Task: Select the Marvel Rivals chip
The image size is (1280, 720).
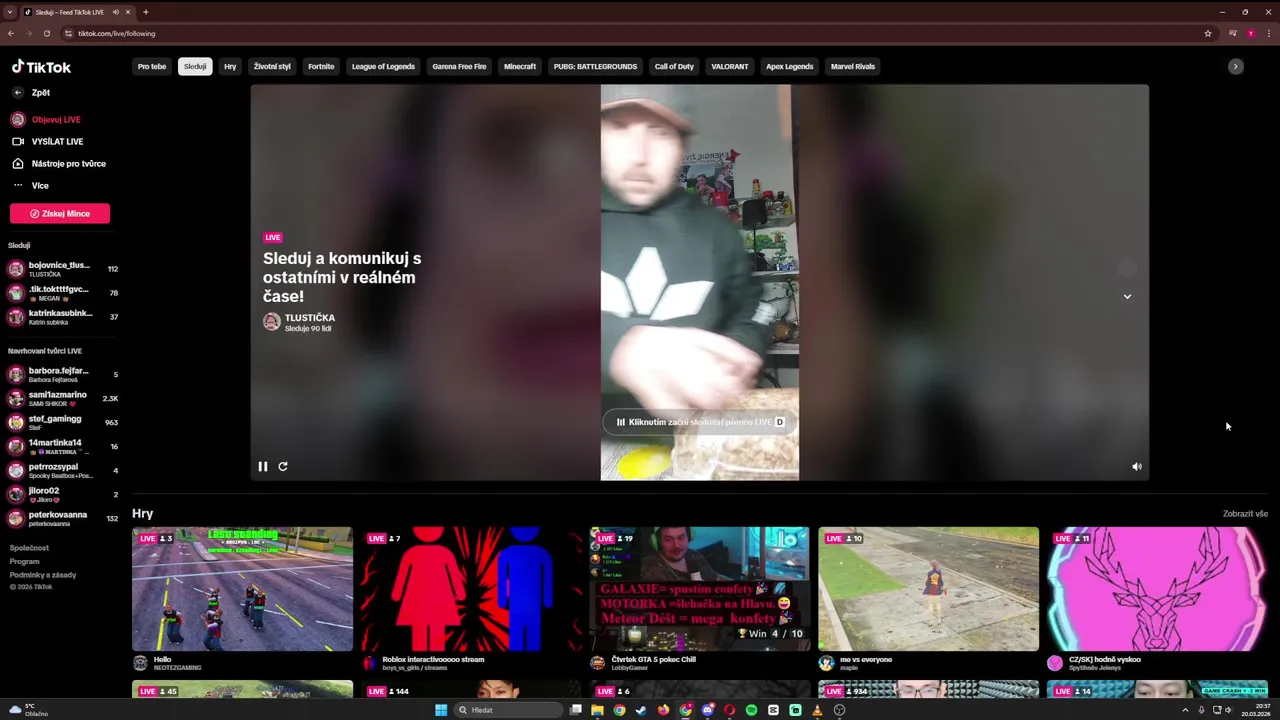Action: [853, 67]
